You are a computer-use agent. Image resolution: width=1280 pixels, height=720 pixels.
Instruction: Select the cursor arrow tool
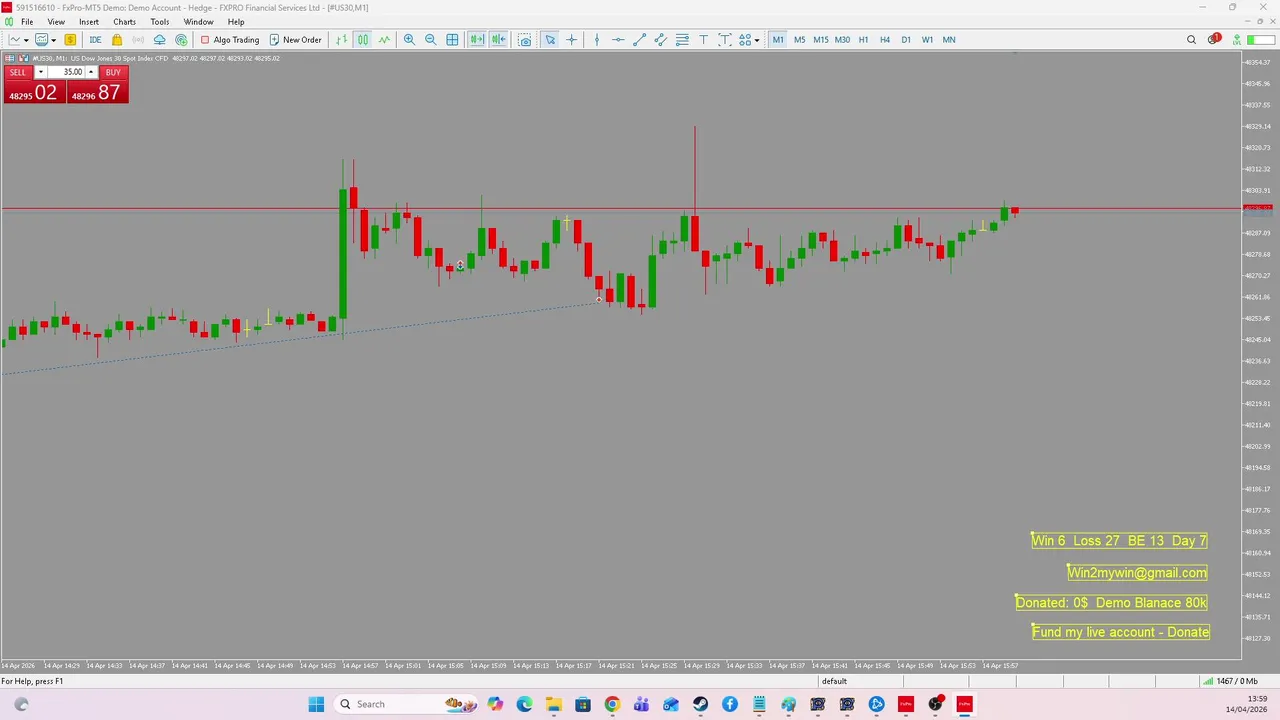(550, 40)
